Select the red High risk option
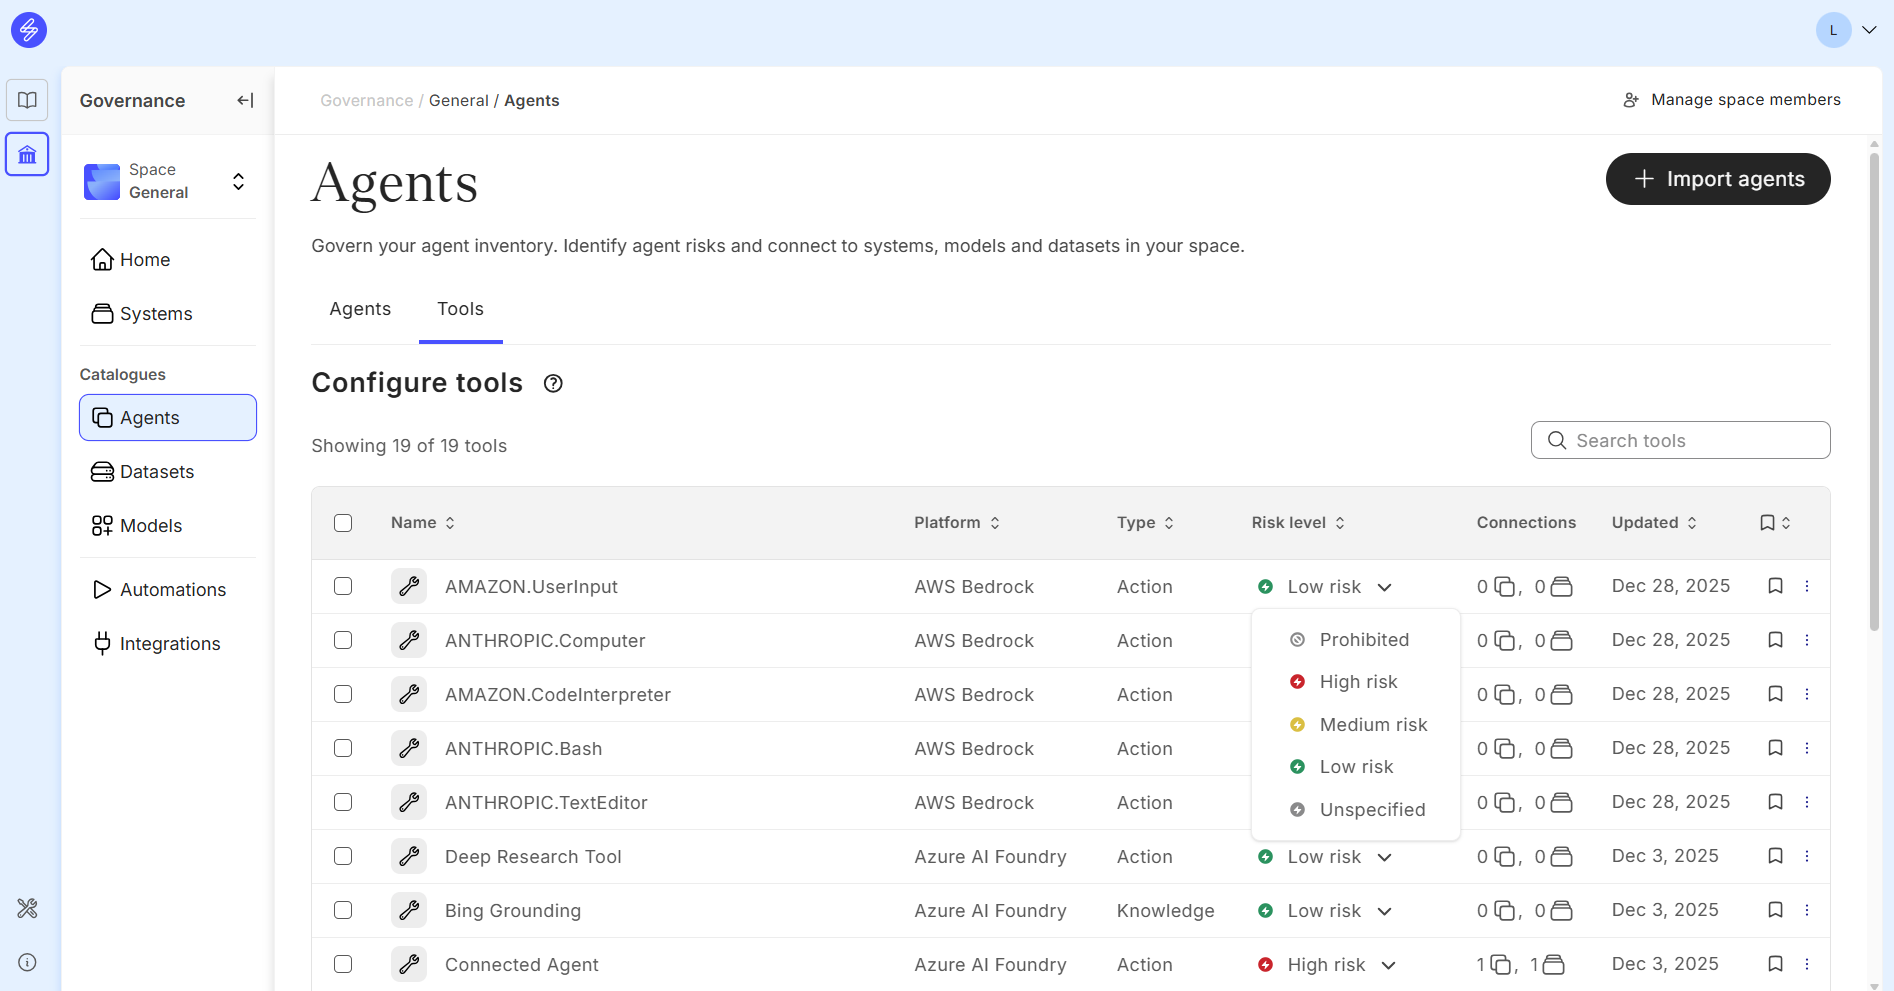 (x=1357, y=682)
